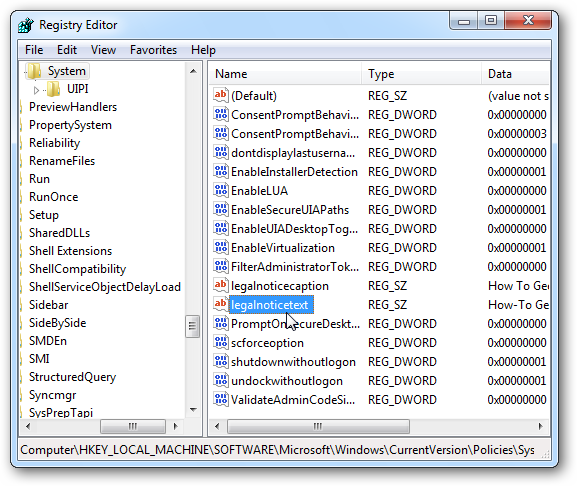Select the SharedDLLs key
The height and width of the screenshot is (486, 577).
coord(59,233)
